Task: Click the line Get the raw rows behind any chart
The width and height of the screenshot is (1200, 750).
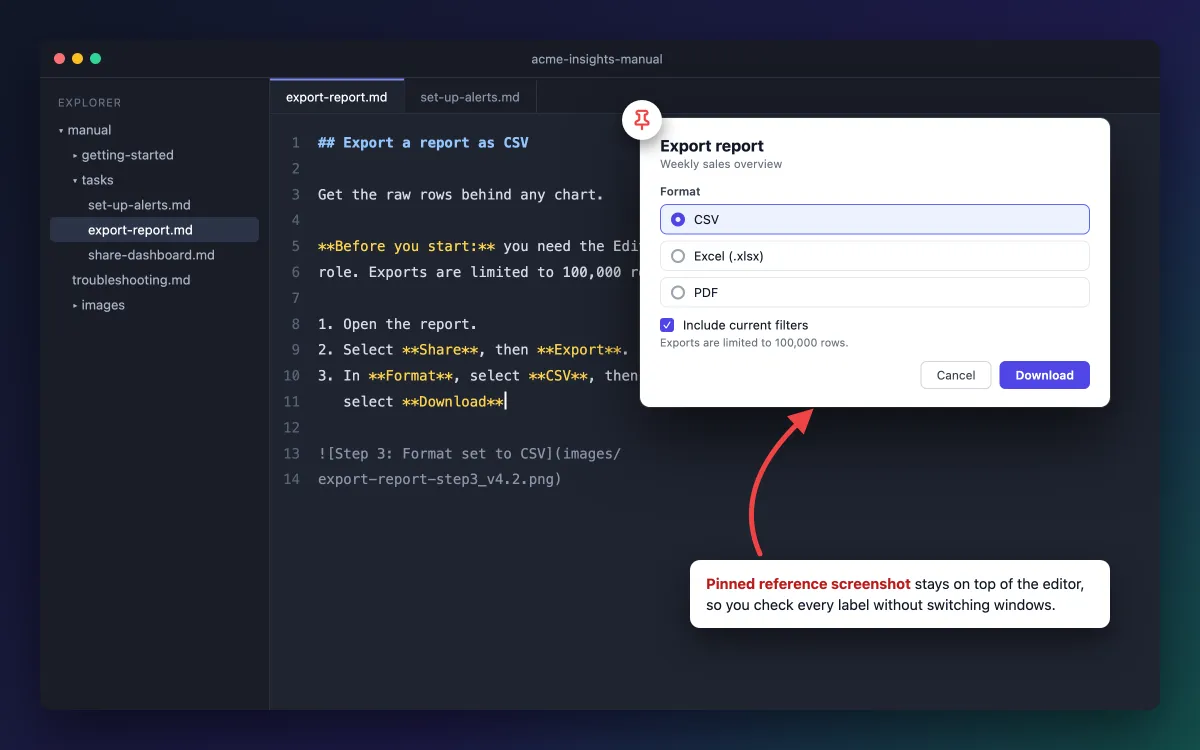Action: pyautogui.click(x=461, y=195)
